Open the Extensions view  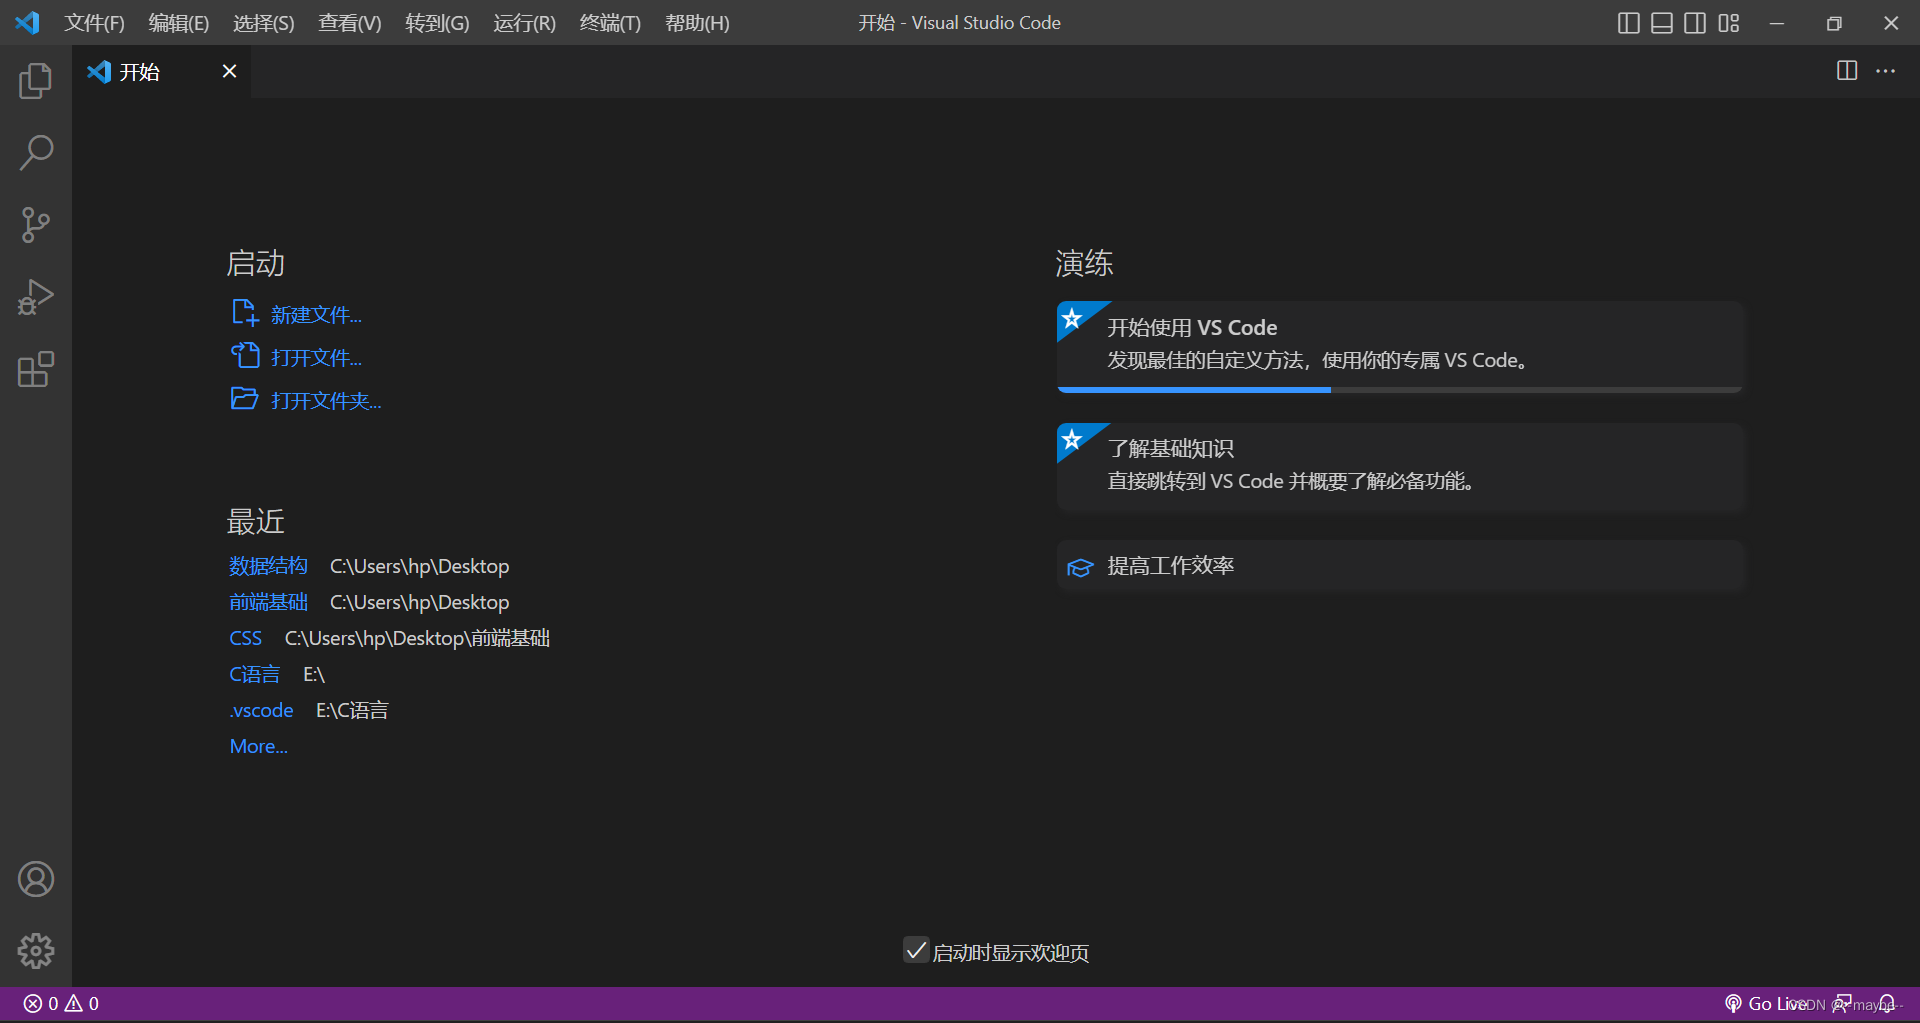click(36, 369)
